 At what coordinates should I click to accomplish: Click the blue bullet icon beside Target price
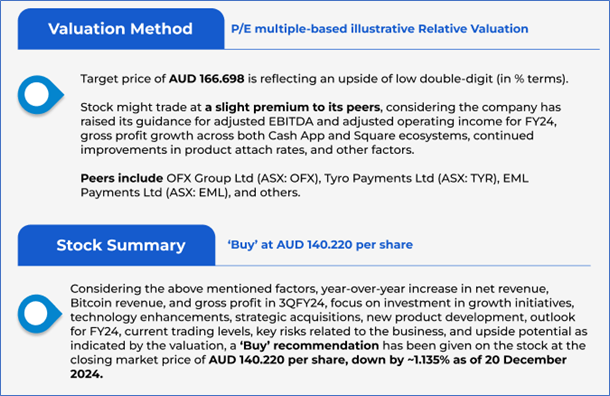(40, 95)
